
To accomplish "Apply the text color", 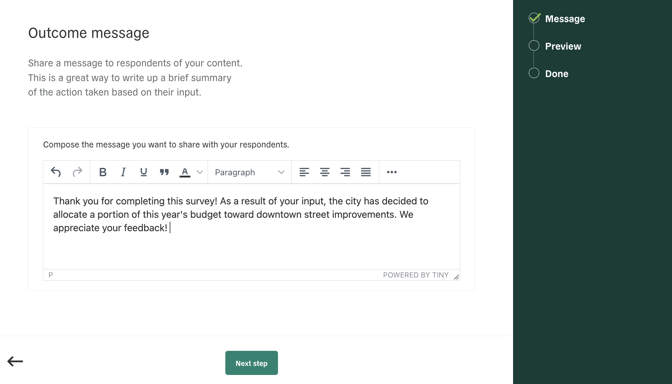I will click(x=185, y=172).
